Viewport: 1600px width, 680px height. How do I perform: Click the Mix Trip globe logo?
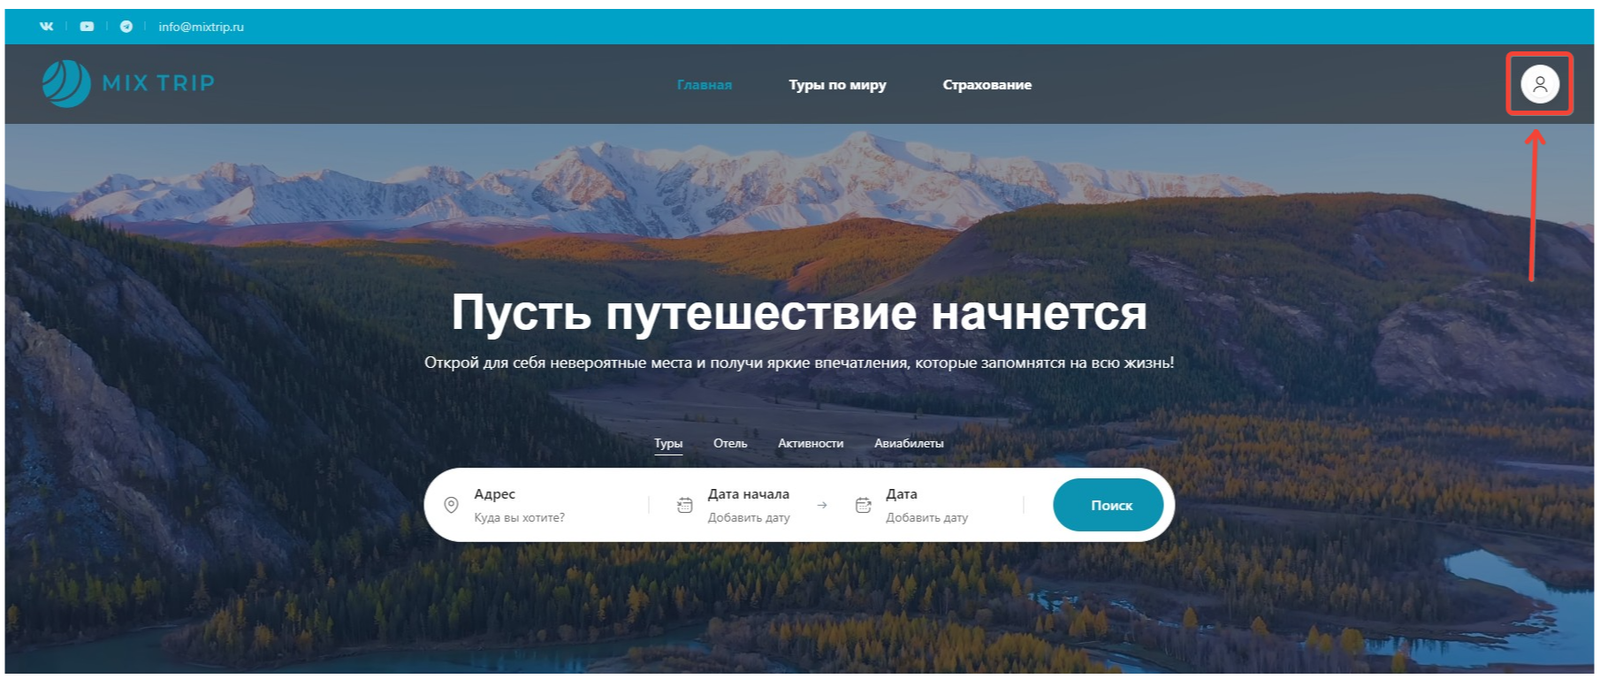66,84
